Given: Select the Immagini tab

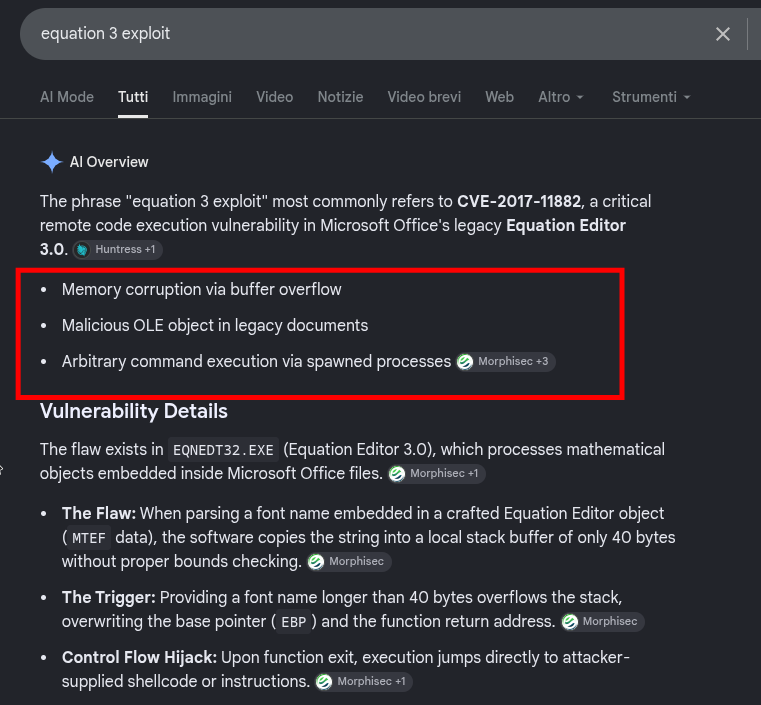Looking at the screenshot, I should (202, 97).
